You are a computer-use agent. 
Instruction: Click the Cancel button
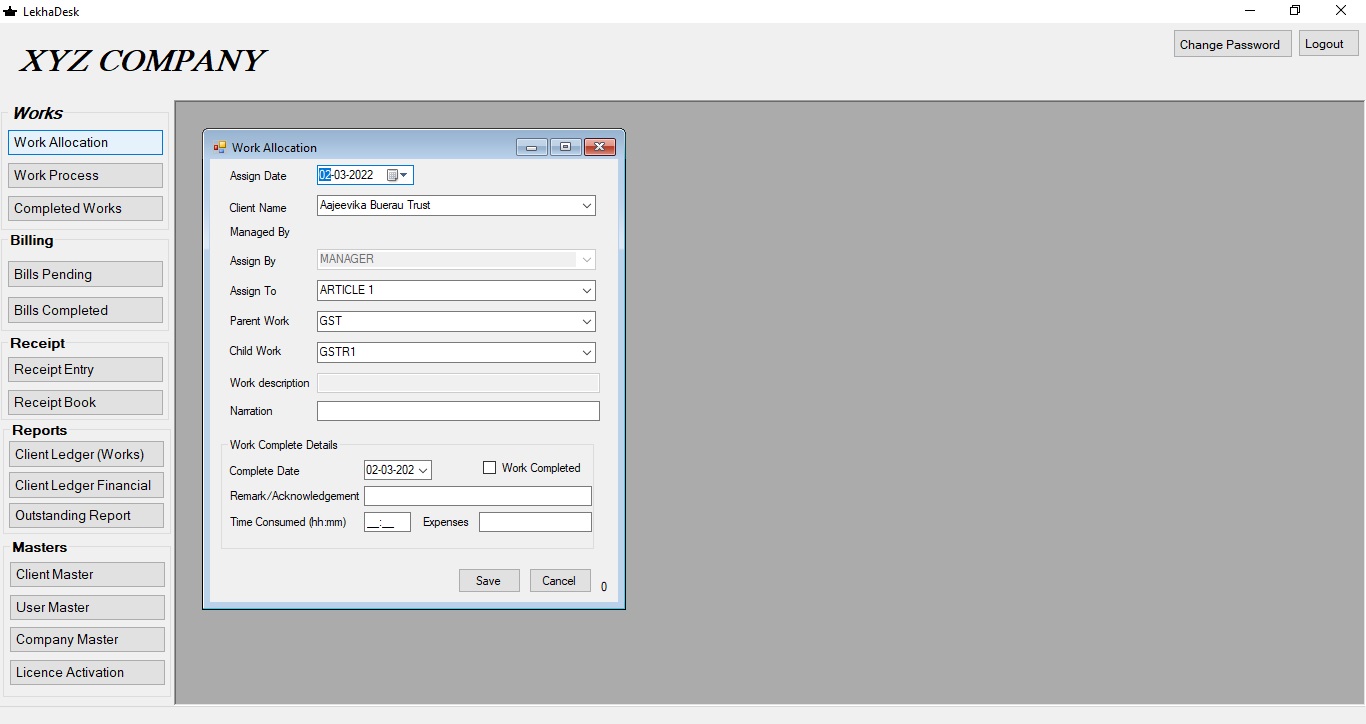pos(560,581)
